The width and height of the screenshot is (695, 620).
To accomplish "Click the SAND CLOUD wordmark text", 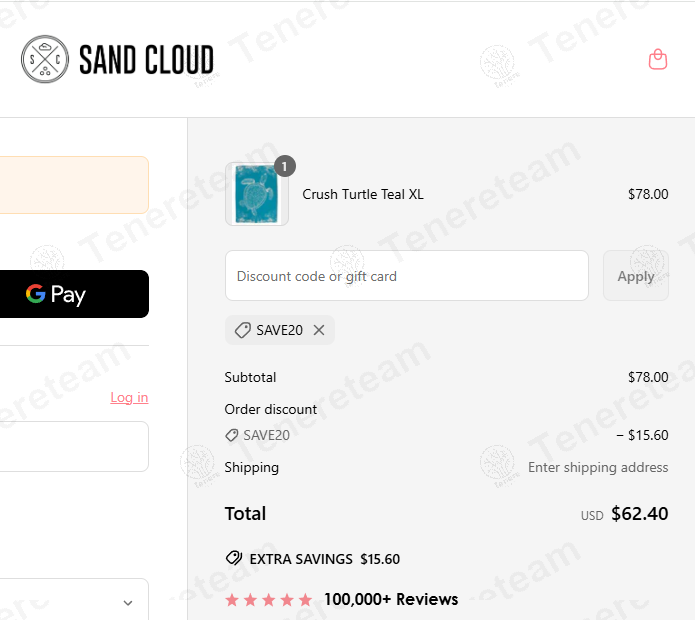I will click(x=146, y=60).
